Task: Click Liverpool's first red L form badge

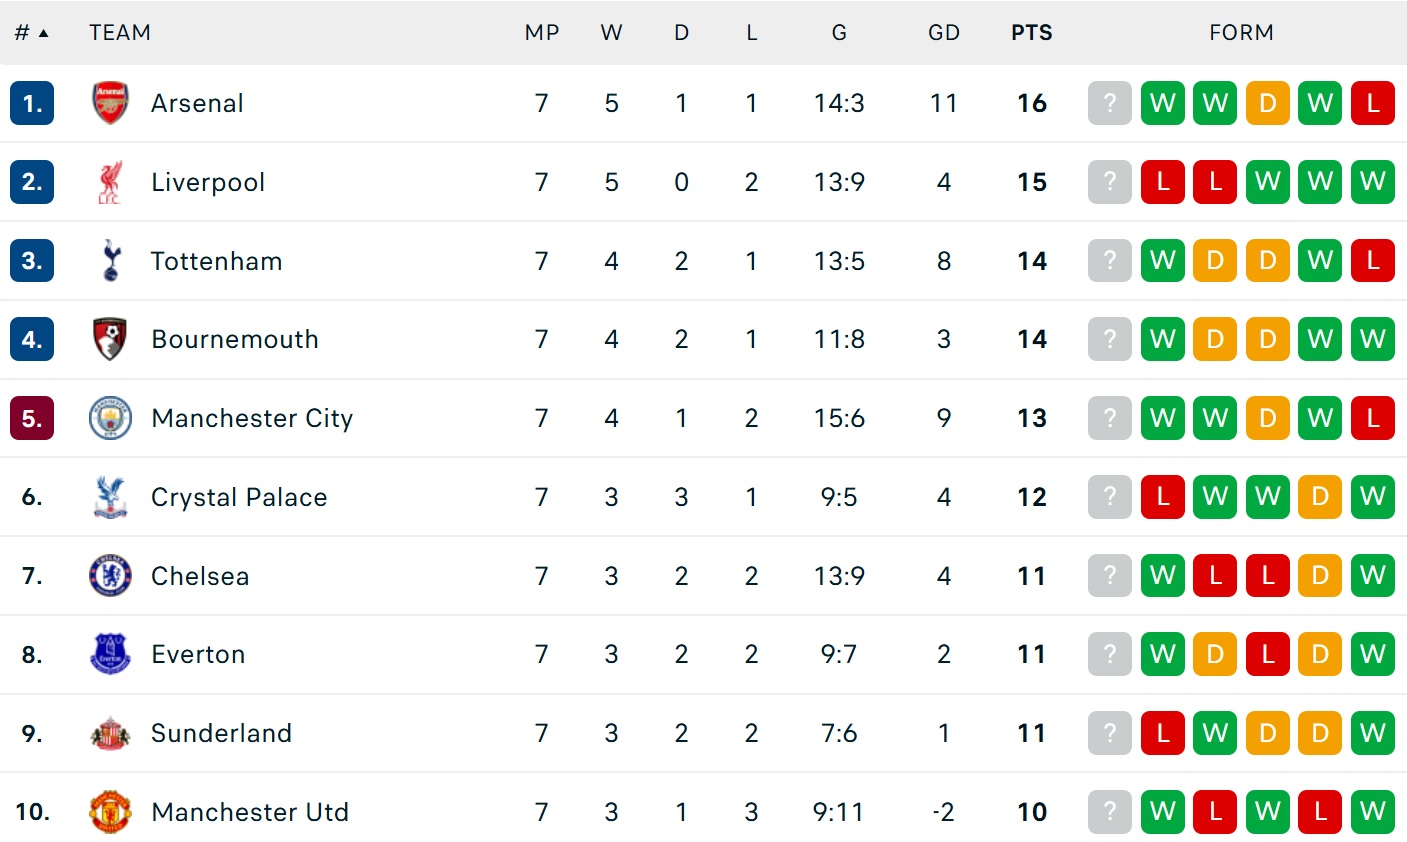Action: tap(1162, 182)
